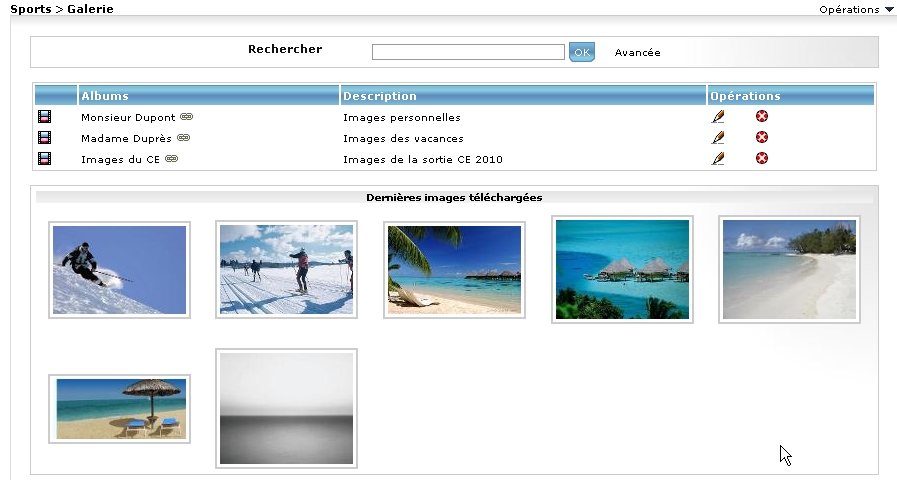Open the beach umbrella and chairs thumbnail
This screenshot has height=480, width=897.
coord(120,409)
